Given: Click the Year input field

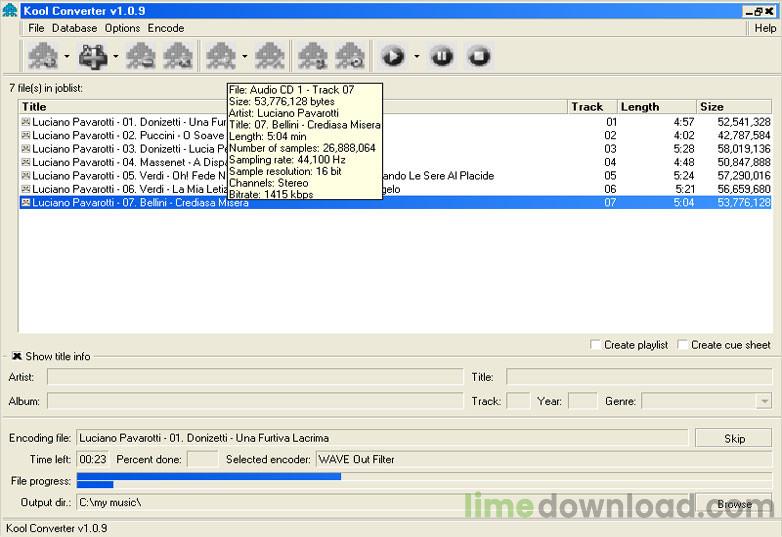Looking at the screenshot, I should point(583,401).
